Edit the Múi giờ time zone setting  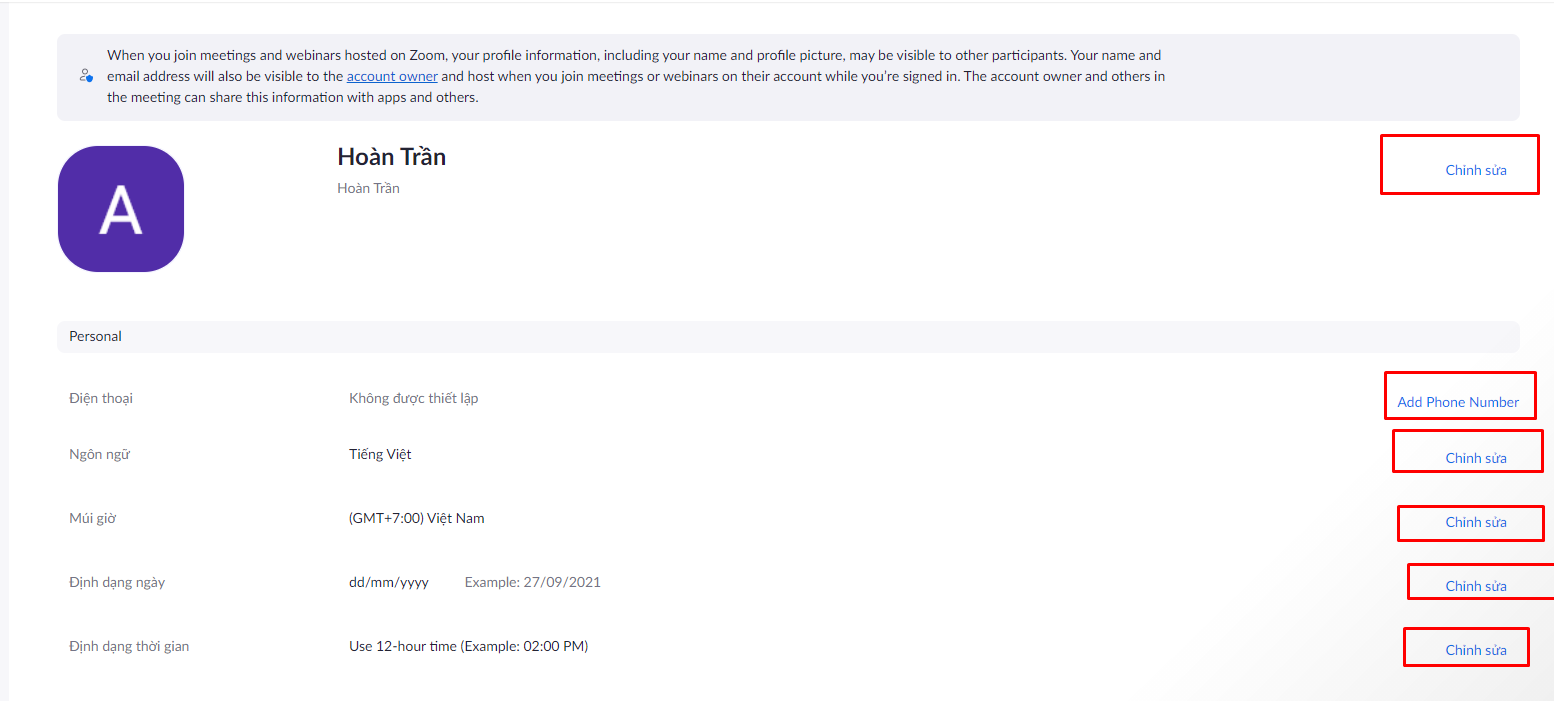(x=1475, y=522)
